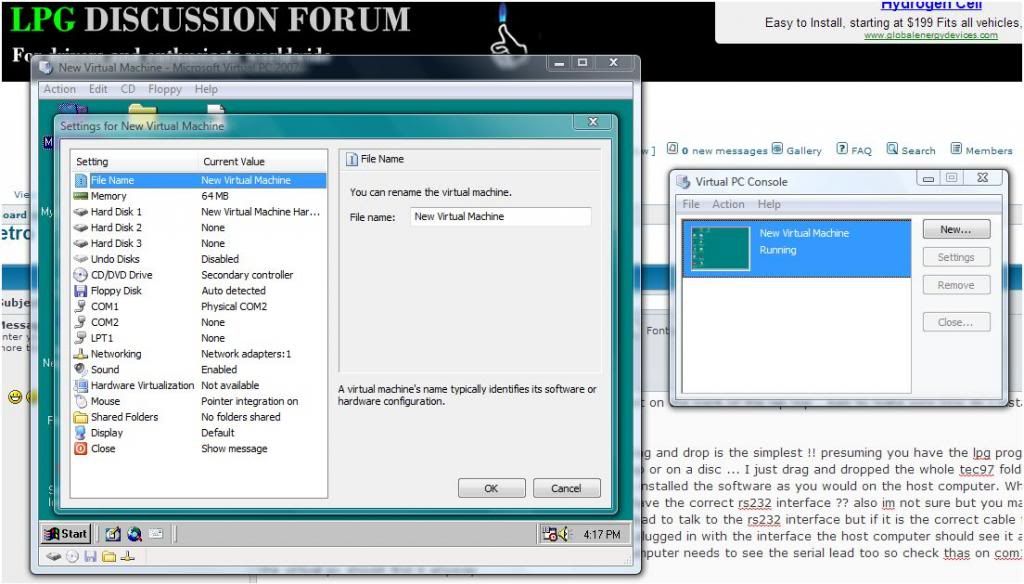Select the COM1 port setting icon
Image resolution: width=1024 pixels, height=584 pixels.
(81, 306)
